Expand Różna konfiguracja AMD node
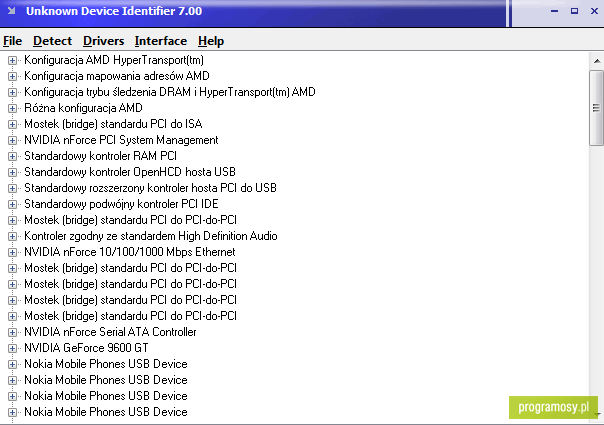 [x=12, y=108]
